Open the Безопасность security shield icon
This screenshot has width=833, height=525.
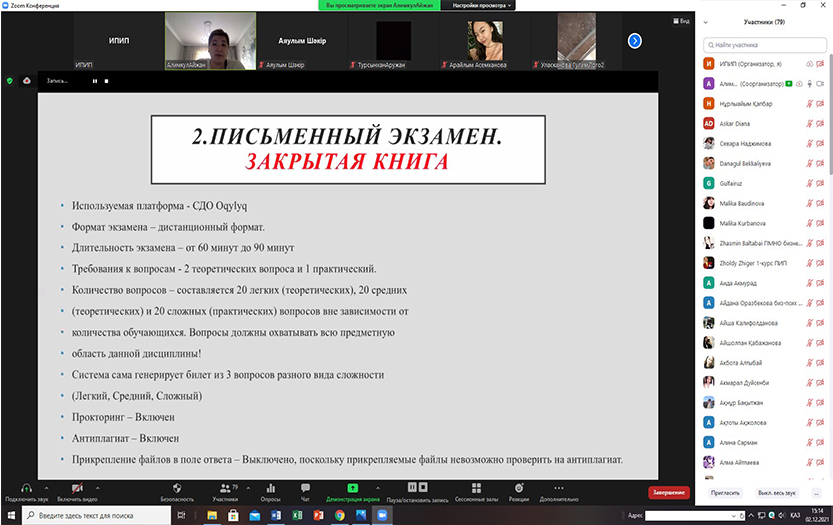[177, 487]
